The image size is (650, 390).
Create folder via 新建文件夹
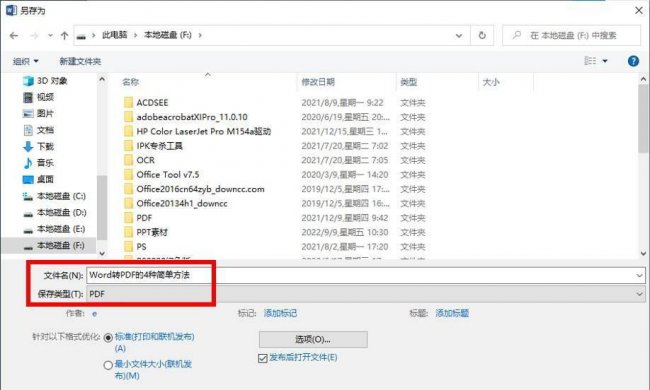[x=80, y=61]
